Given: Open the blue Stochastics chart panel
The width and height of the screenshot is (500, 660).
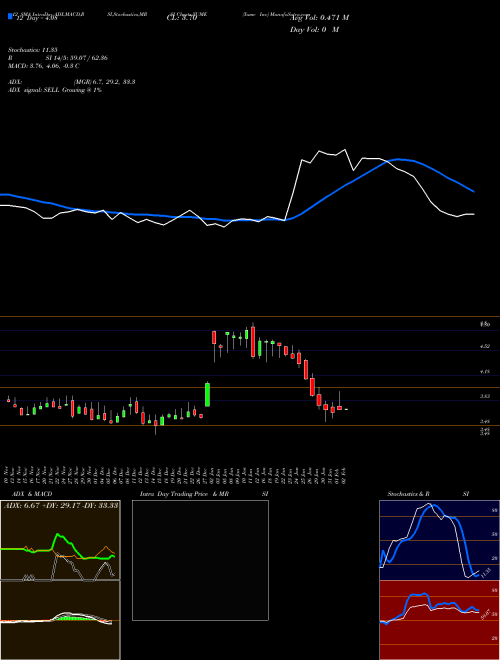Looking at the screenshot, I should (x=439, y=540).
